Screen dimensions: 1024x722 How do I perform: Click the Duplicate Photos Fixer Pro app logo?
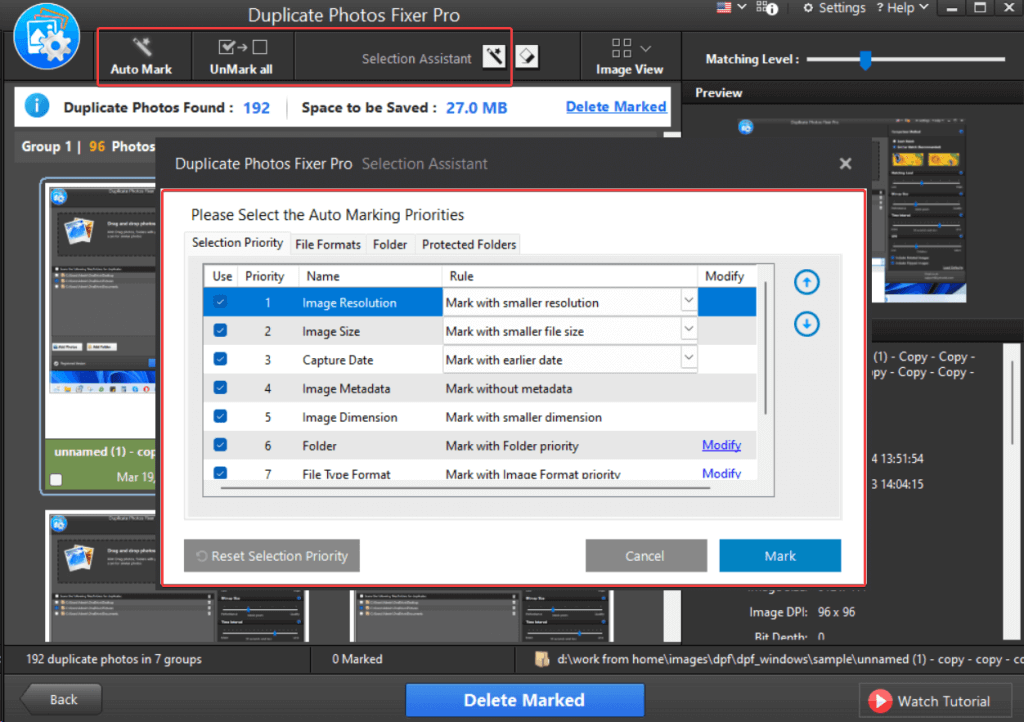tap(47, 37)
